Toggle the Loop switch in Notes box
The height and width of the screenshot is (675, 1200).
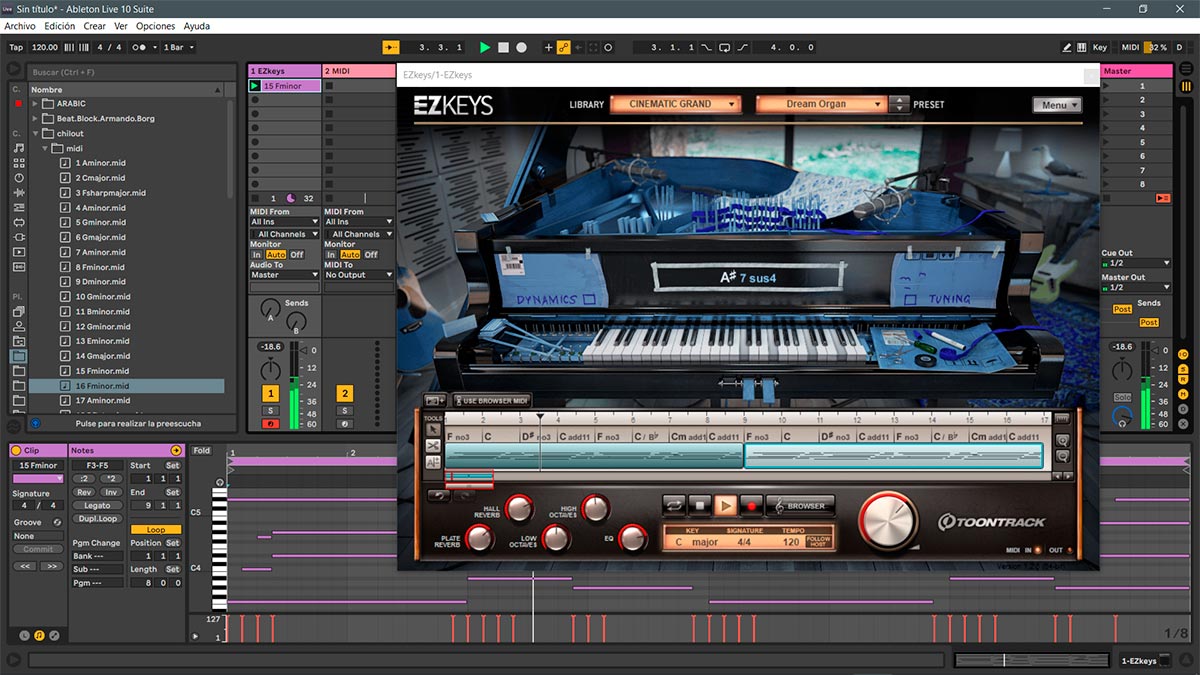[156, 529]
